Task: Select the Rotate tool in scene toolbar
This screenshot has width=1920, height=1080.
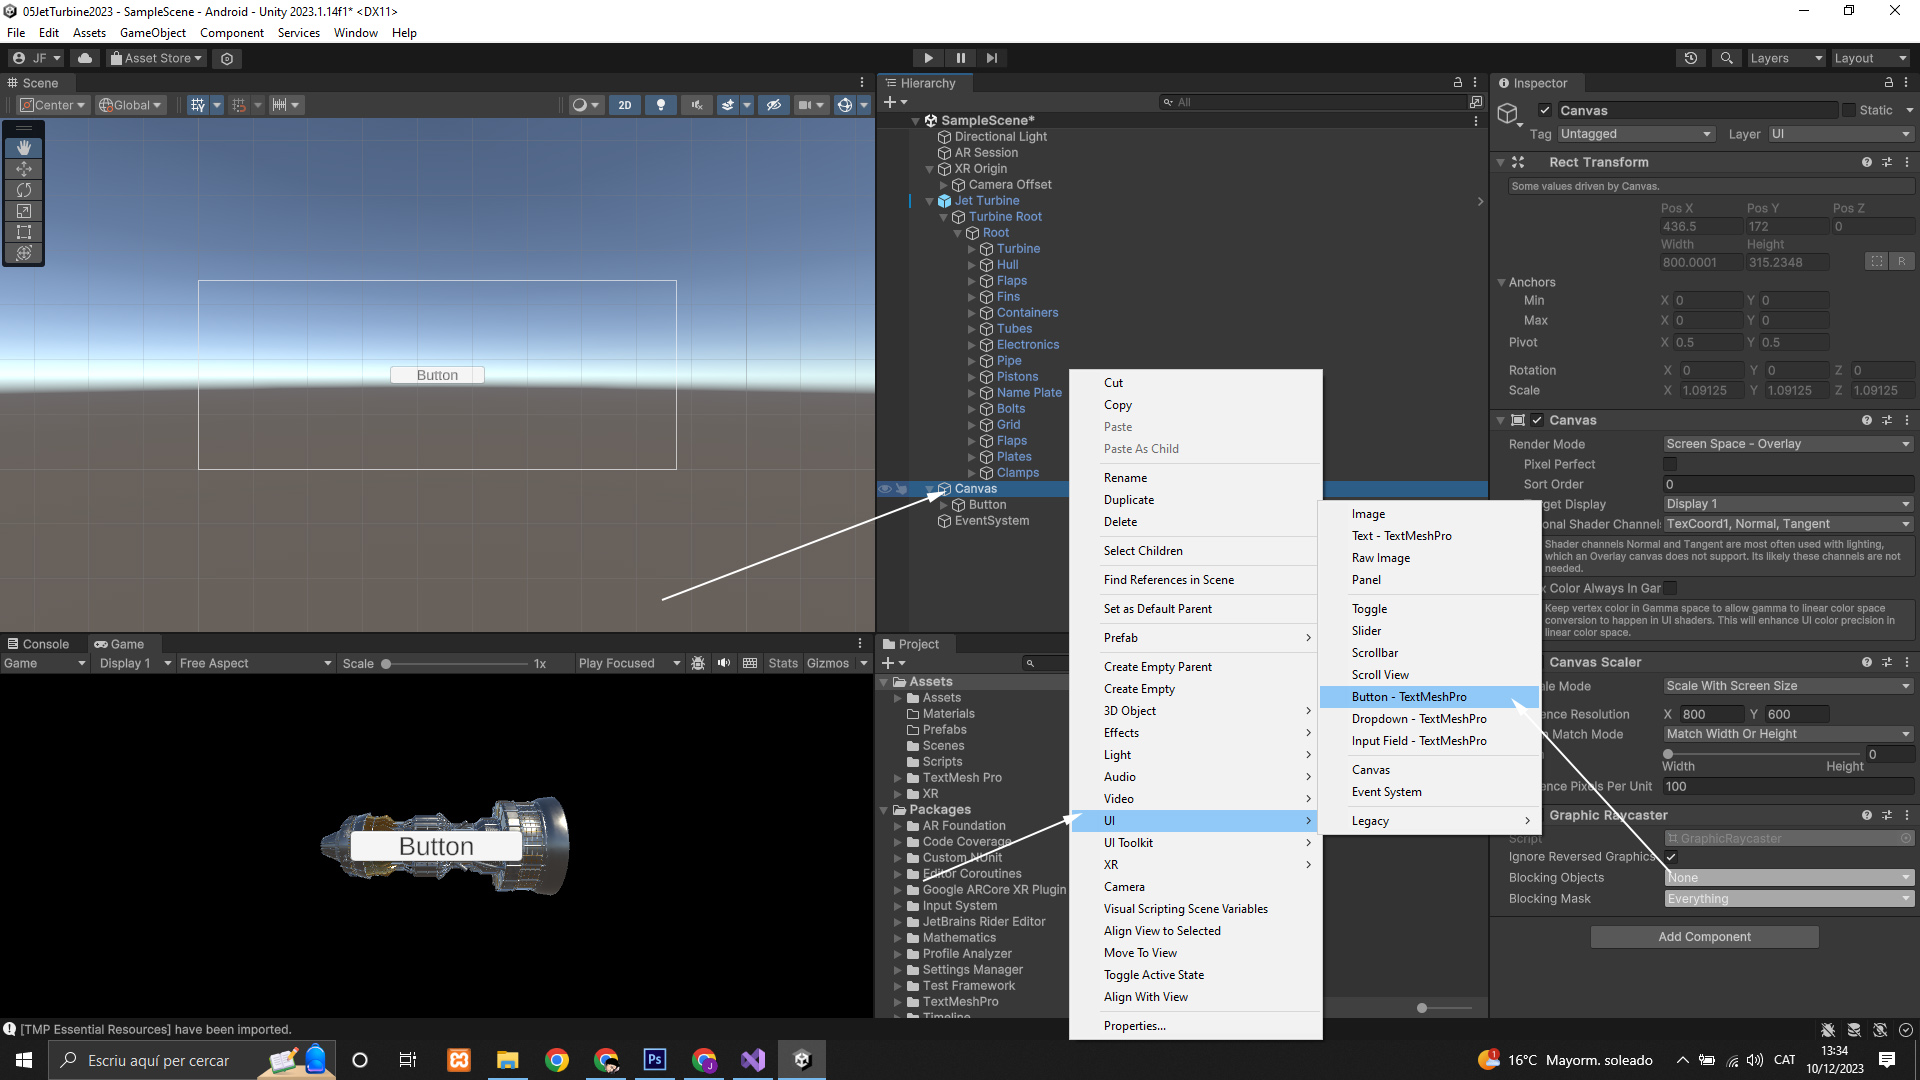Action: tap(24, 190)
